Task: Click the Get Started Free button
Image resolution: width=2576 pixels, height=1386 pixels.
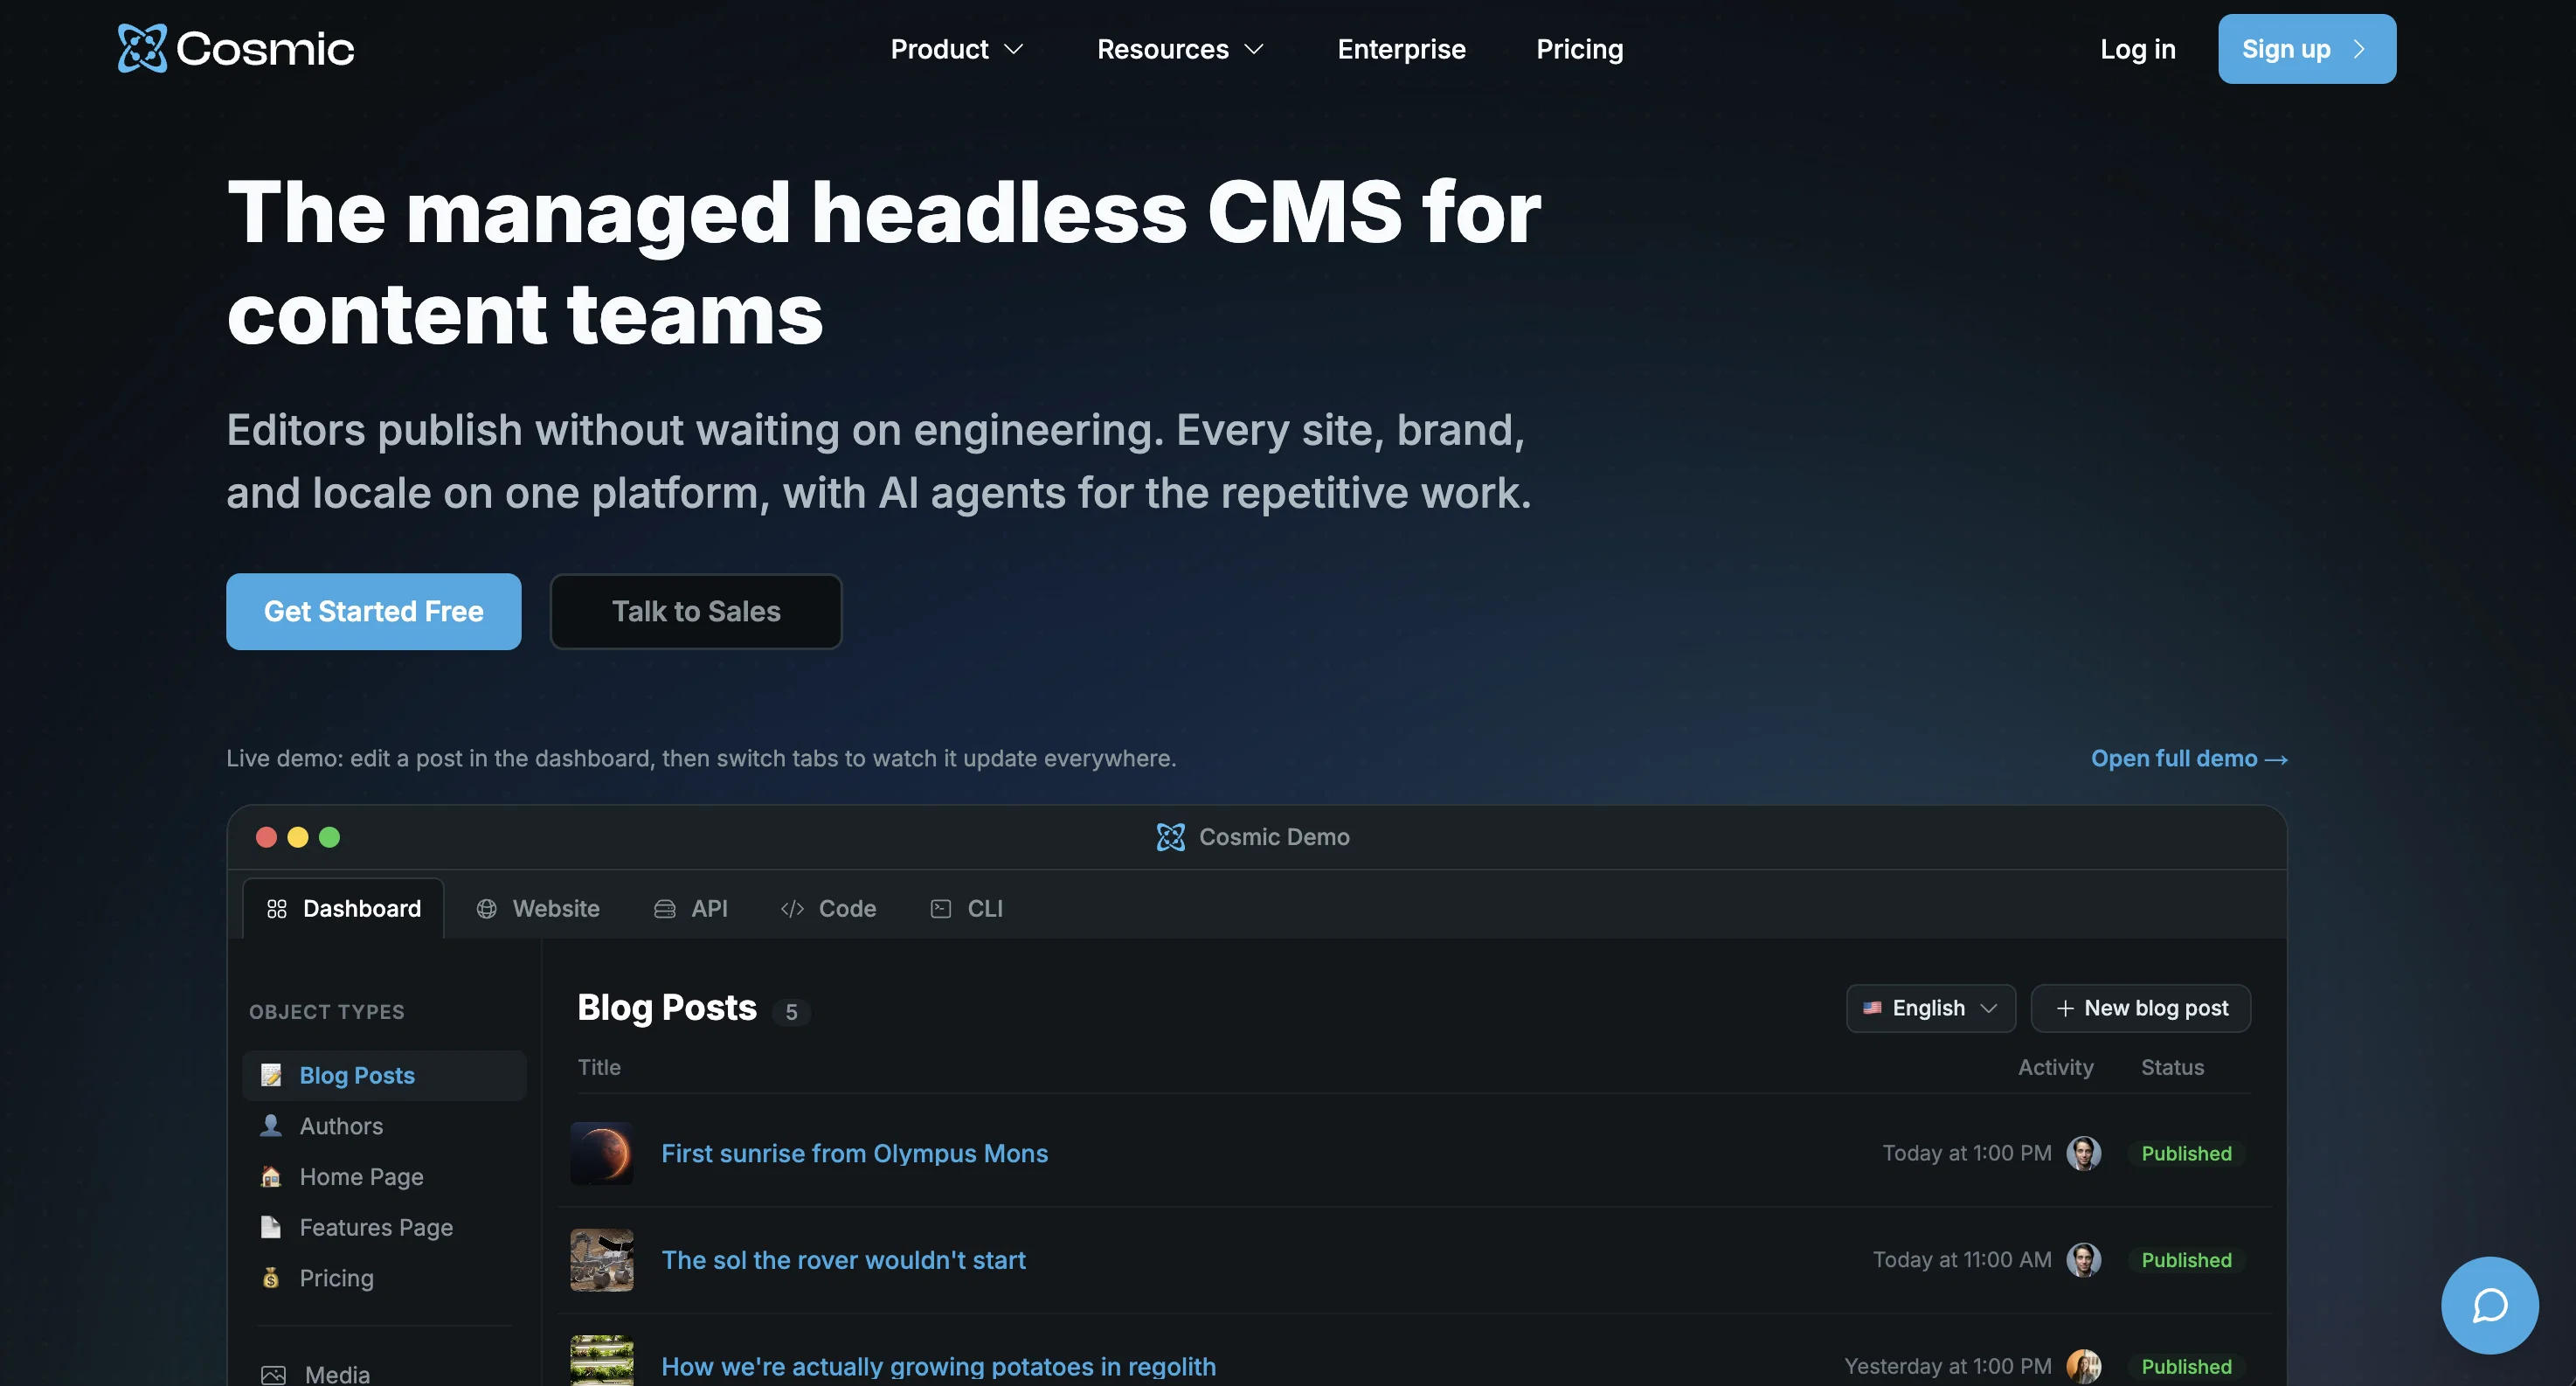Action: point(373,611)
